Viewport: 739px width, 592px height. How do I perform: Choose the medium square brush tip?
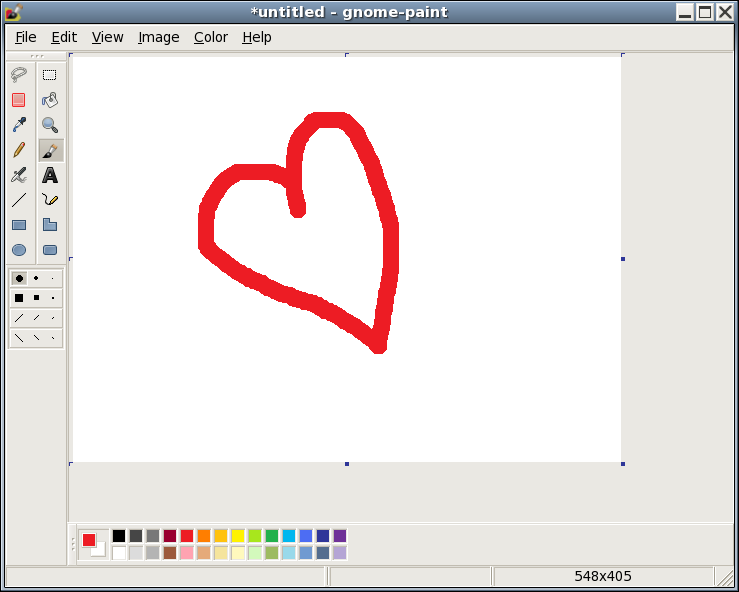tap(36, 298)
